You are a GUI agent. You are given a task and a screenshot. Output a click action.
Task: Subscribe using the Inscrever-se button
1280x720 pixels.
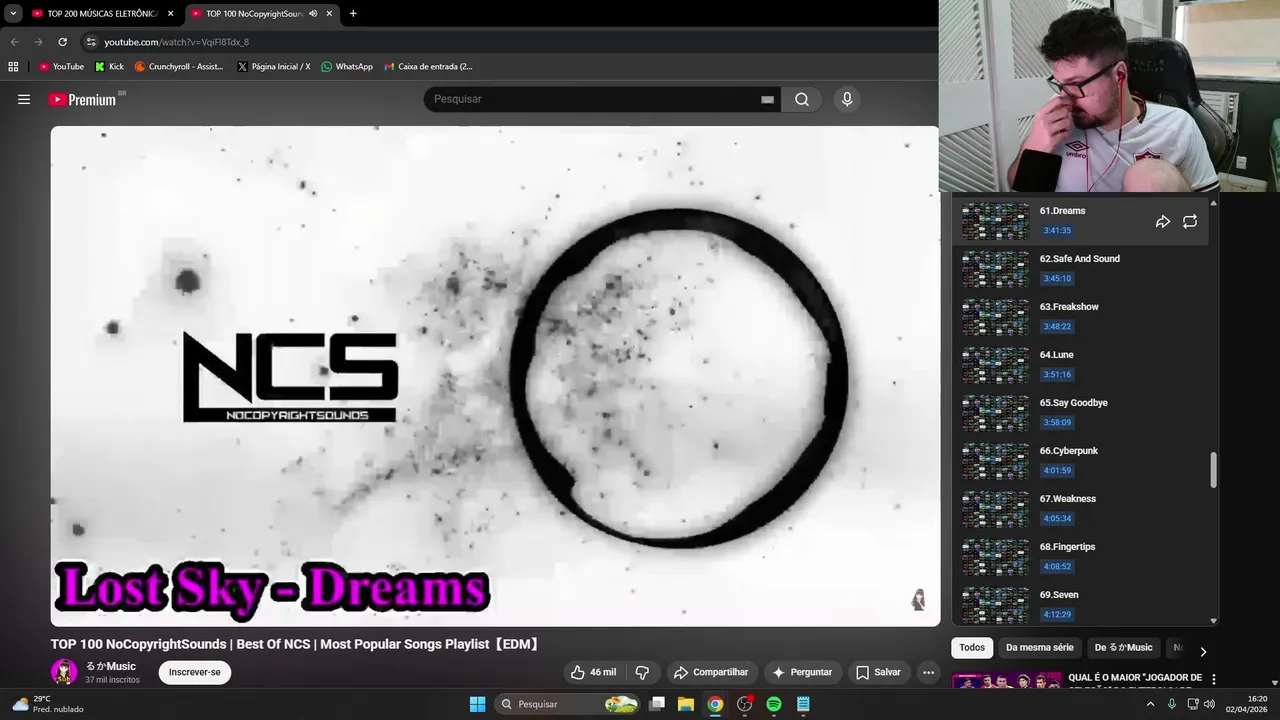195,672
